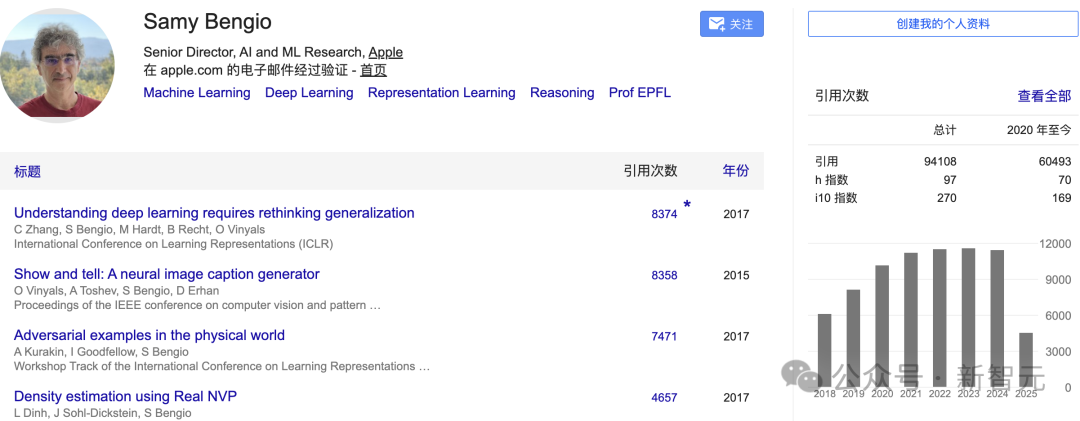Viewport: 1080px width, 421px height.
Task: Click the 引用 metric label
Action: (x=826, y=162)
